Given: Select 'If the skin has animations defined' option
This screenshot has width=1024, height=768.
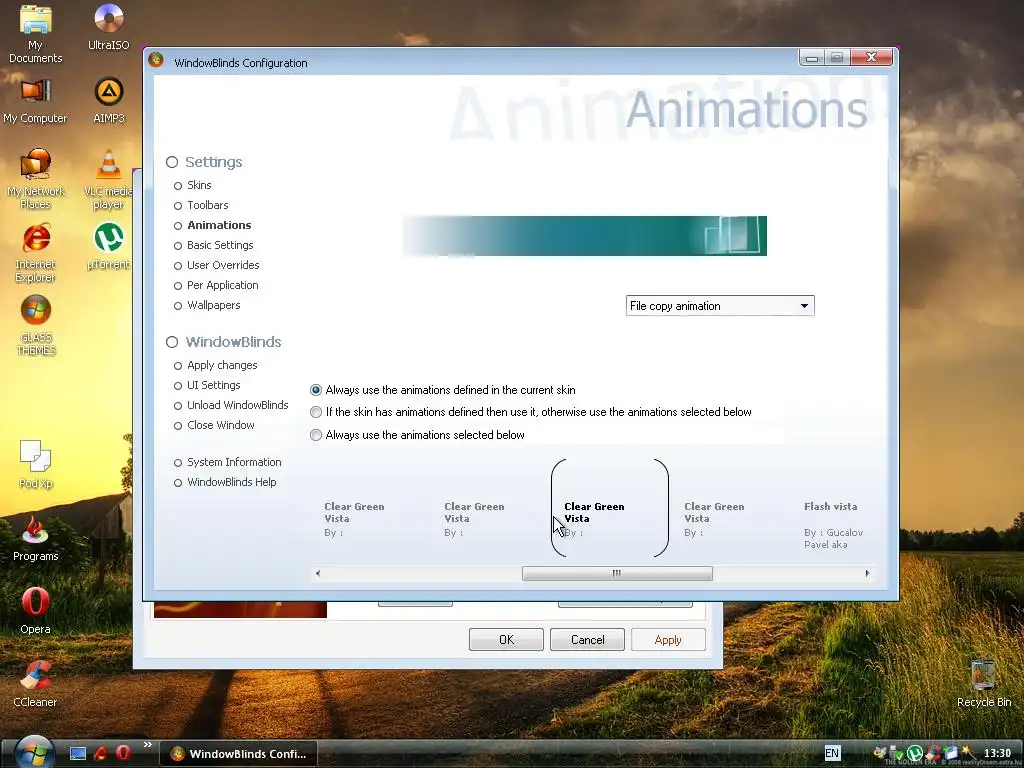Looking at the screenshot, I should (x=531, y=412).
